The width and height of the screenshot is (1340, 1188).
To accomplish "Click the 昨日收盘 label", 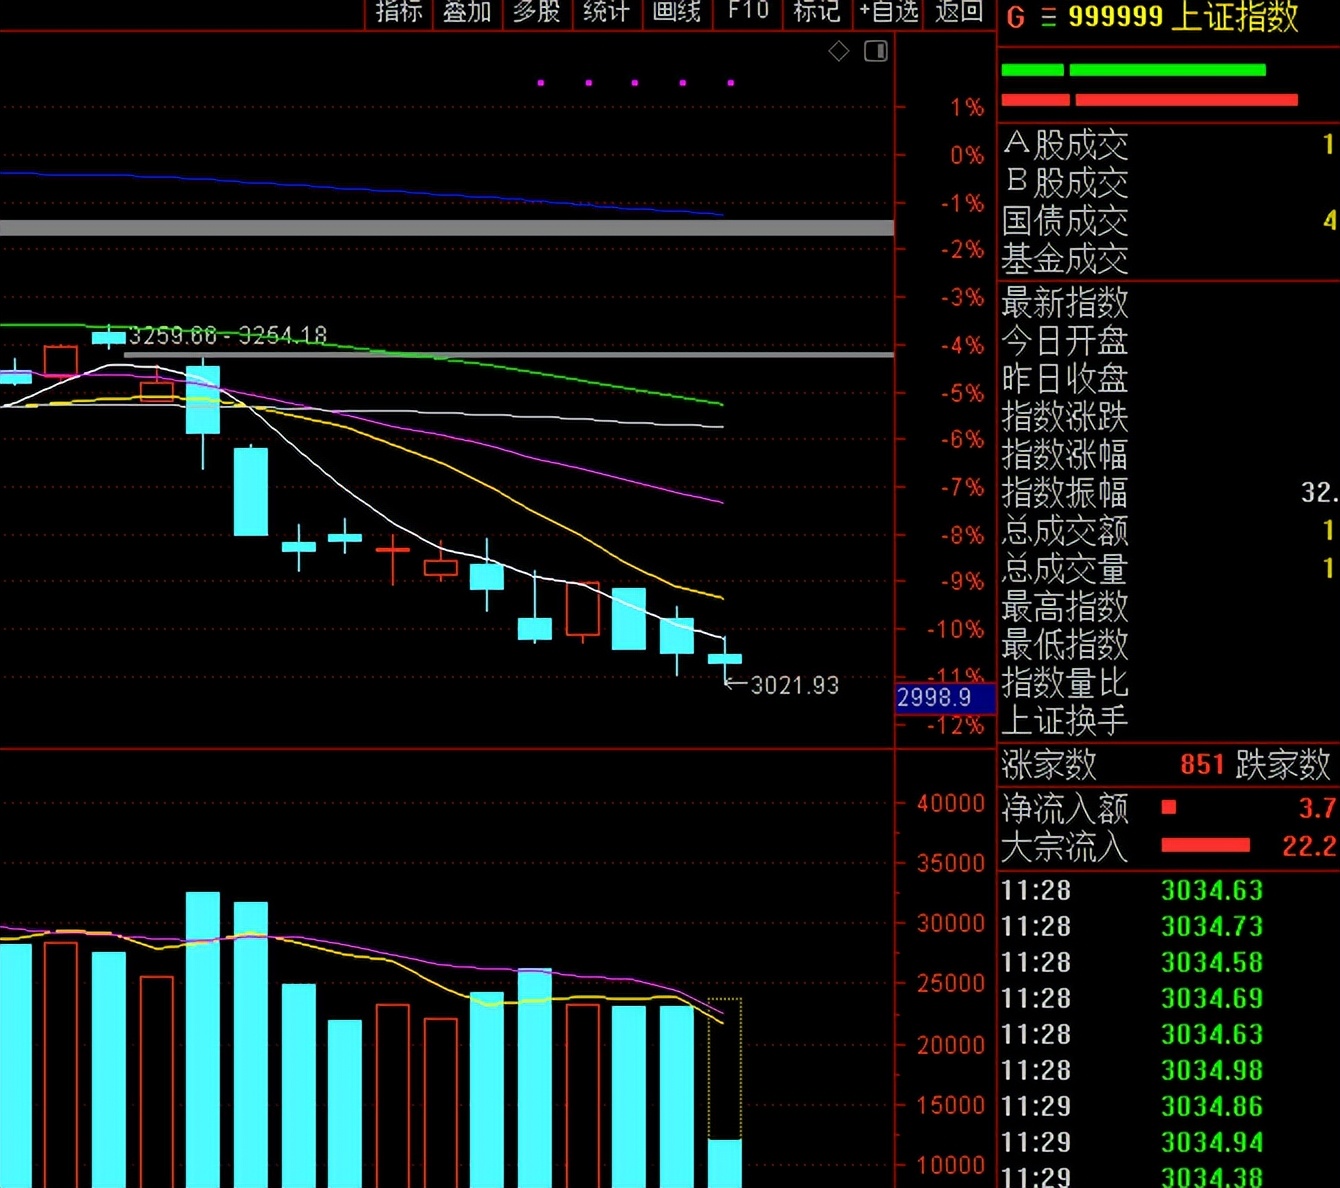I will (x=1065, y=379).
